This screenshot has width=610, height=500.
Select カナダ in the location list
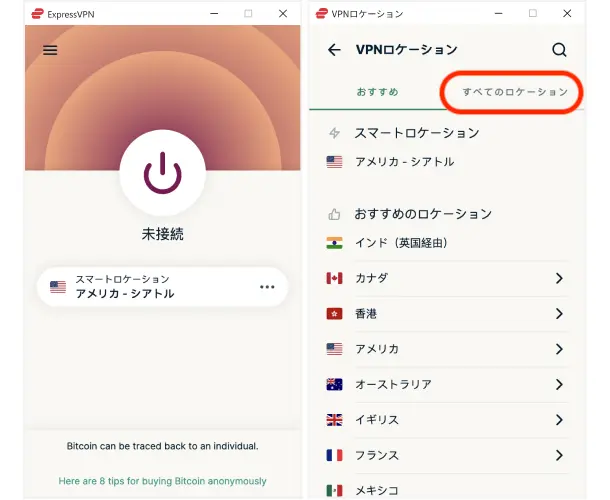pos(372,278)
